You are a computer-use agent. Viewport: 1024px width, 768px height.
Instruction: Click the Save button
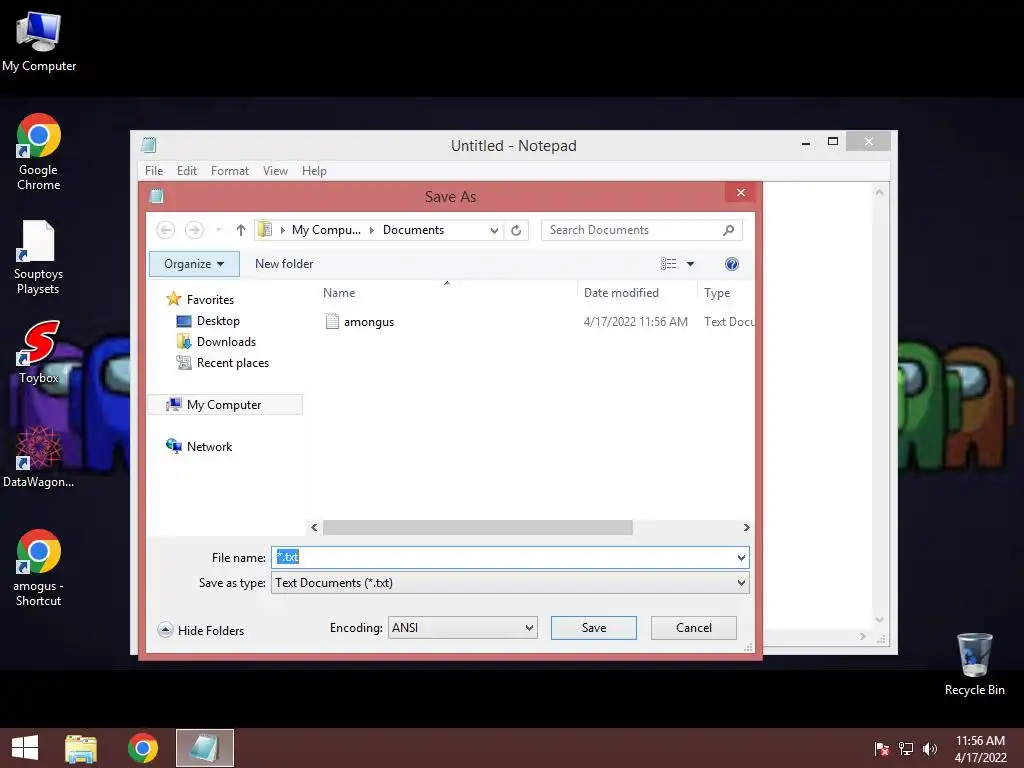tap(594, 628)
